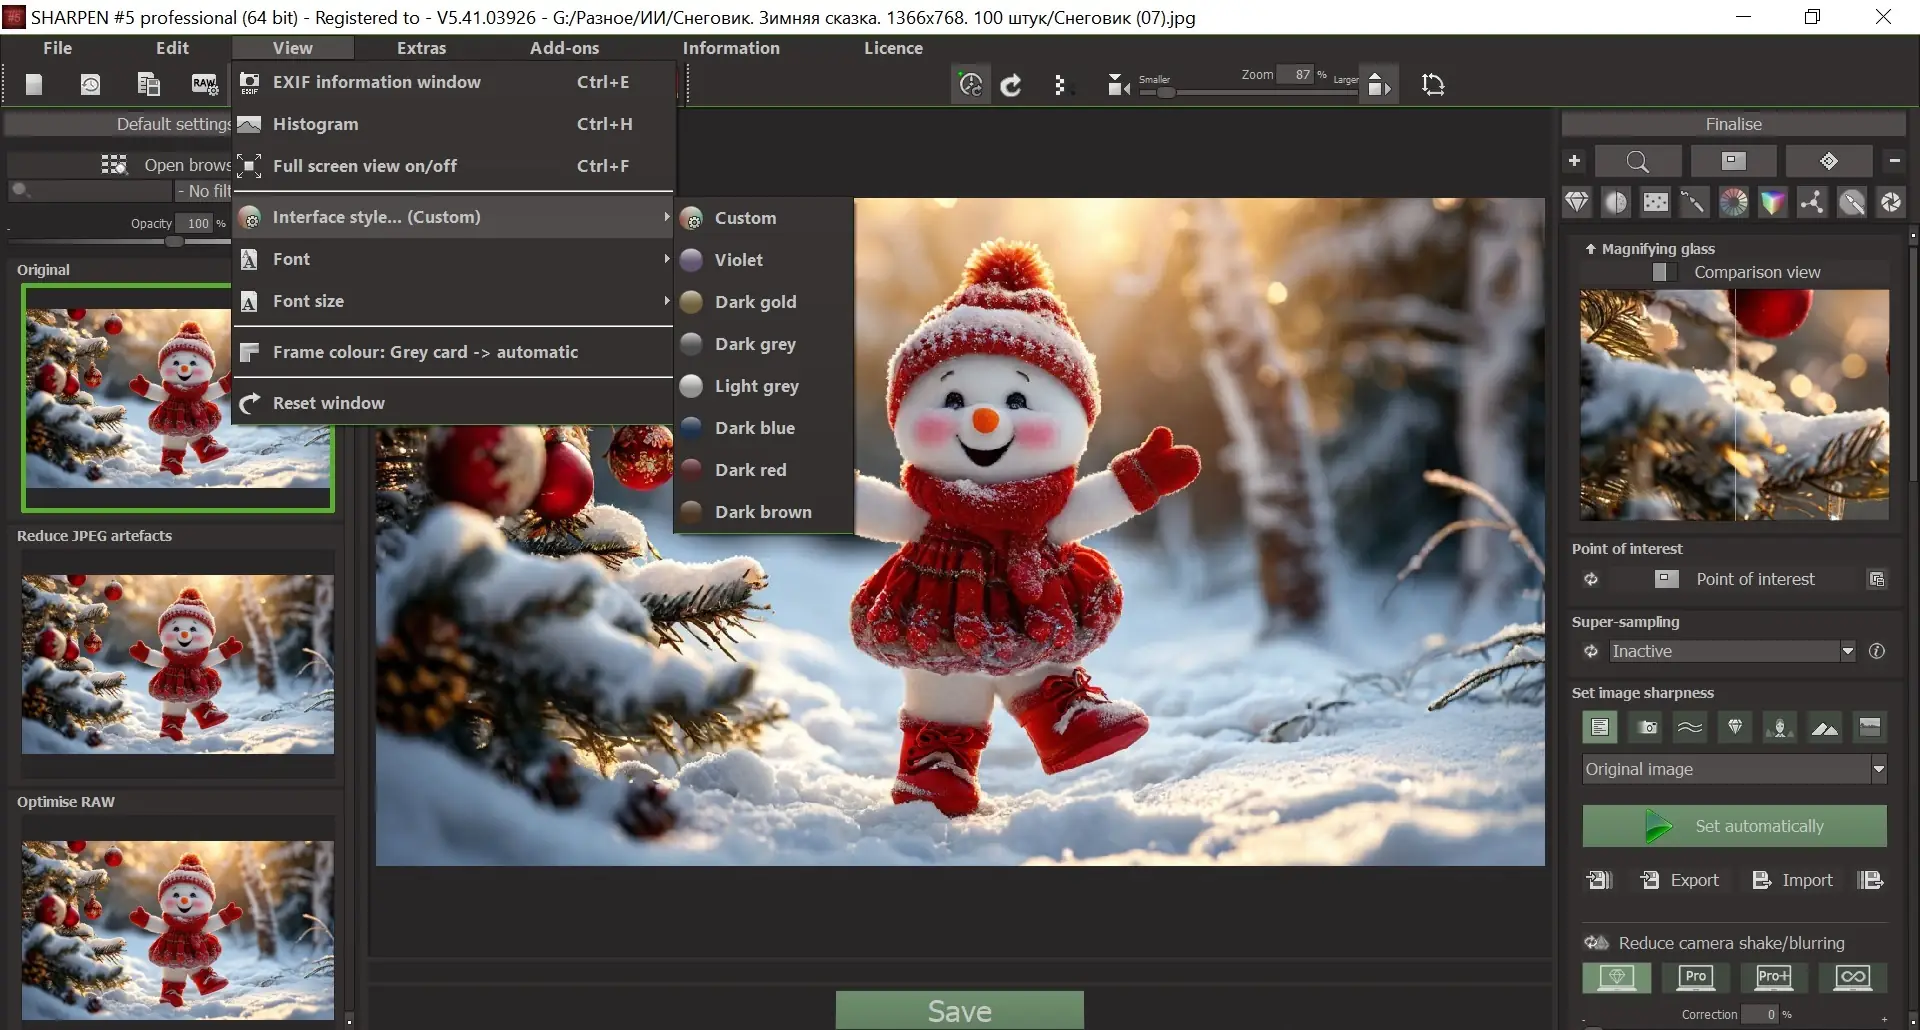Click the Set automatically button
The width and height of the screenshot is (1920, 1030).
pos(1734,826)
